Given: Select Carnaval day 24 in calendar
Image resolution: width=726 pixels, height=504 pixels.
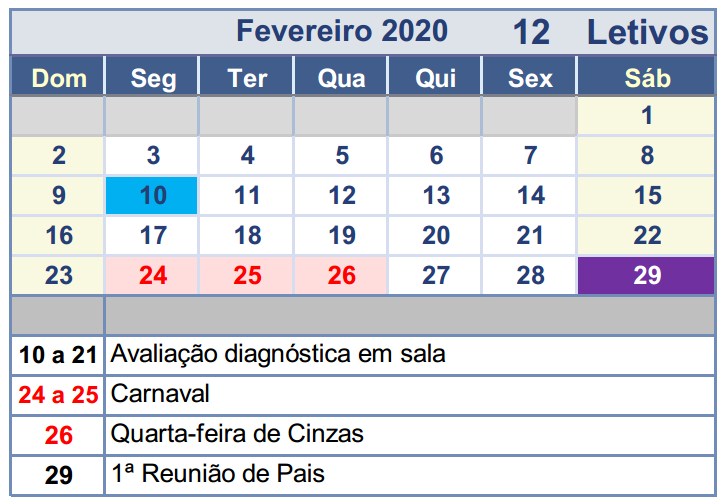Looking at the screenshot, I should (x=152, y=275).
